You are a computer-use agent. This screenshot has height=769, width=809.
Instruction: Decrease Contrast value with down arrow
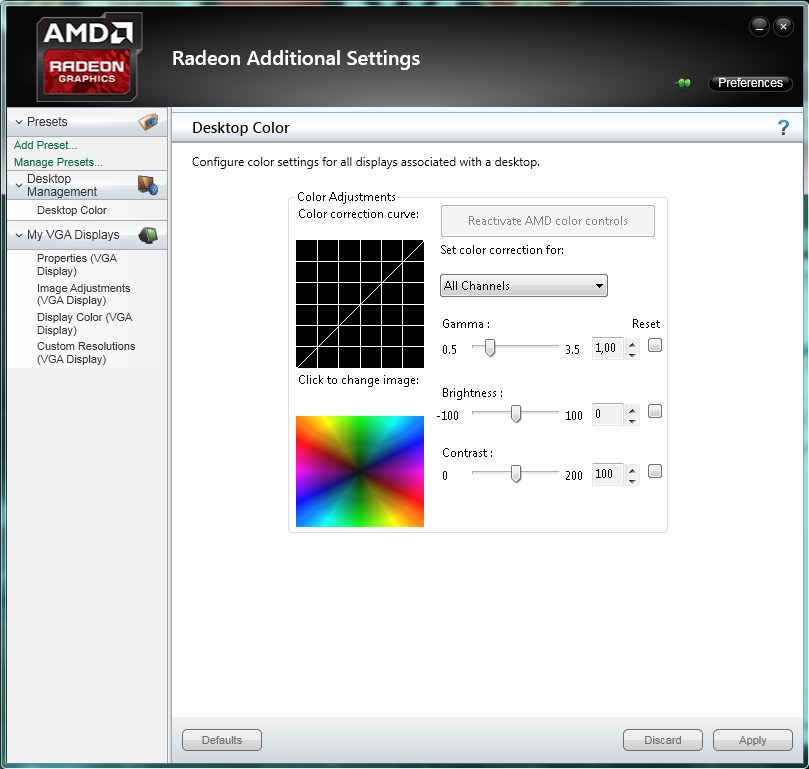click(633, 481)
